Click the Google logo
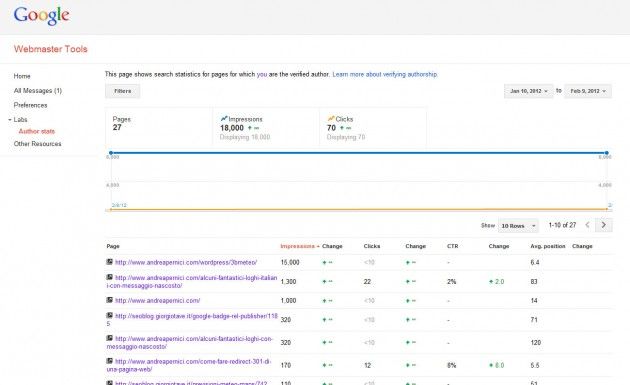 41,15
